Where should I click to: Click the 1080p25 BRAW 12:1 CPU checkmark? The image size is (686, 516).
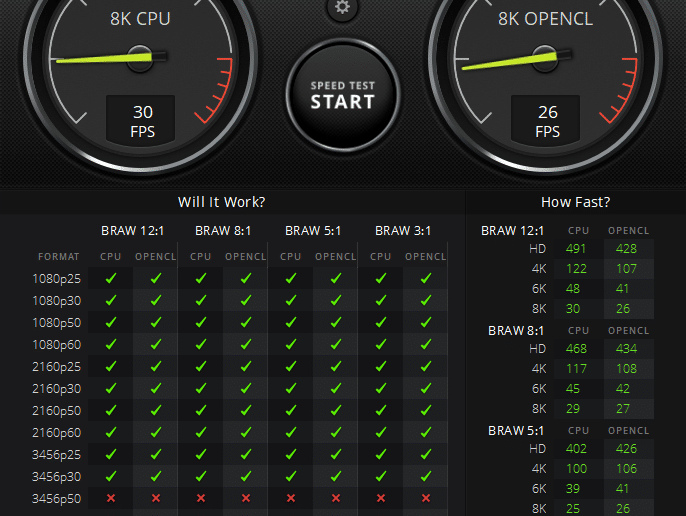pyautogui.click(x=111, y=278)
